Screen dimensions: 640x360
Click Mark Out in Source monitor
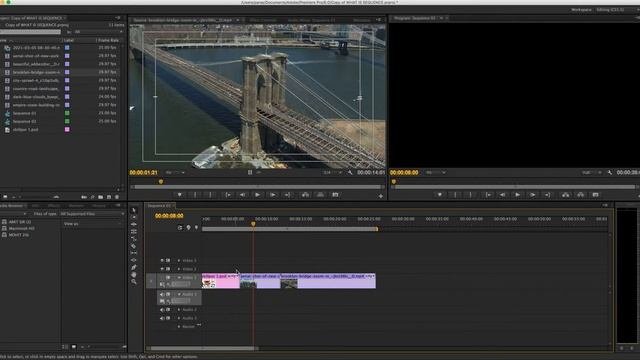[210, 195]
